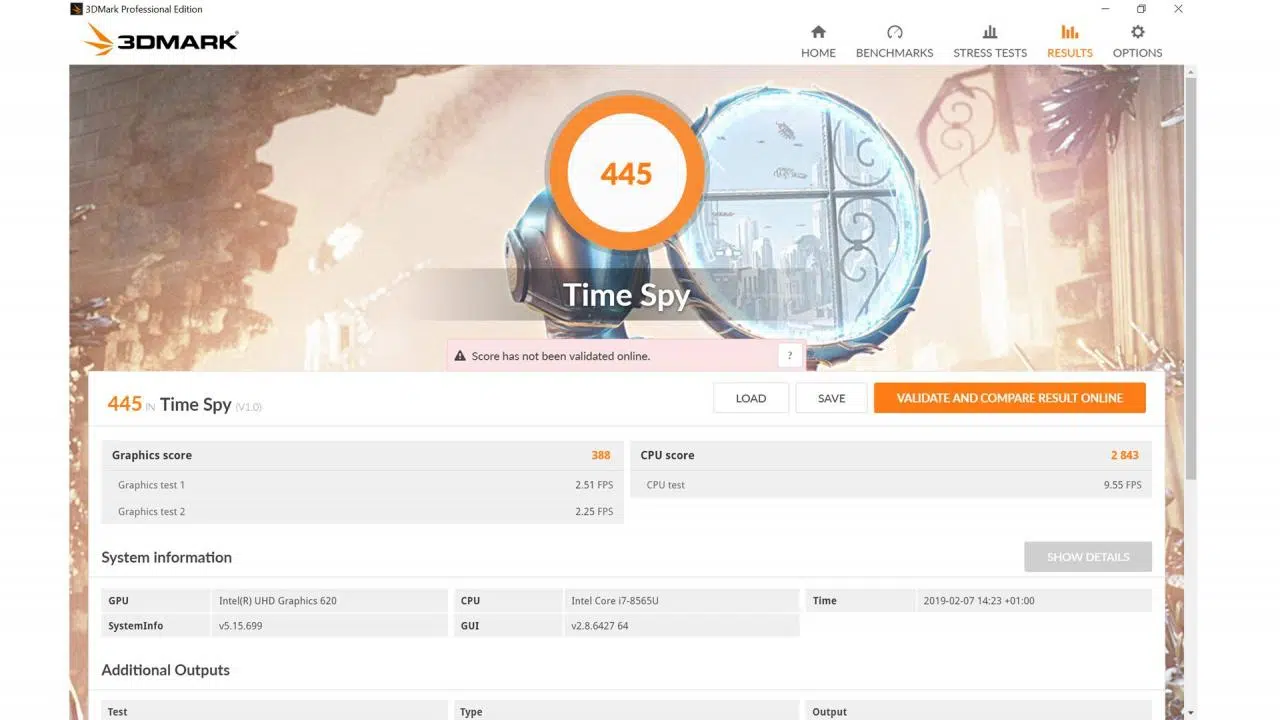The width and height of the screenshot is (1280, 720).
Task: Click the CPU score label
Action: 667,455
